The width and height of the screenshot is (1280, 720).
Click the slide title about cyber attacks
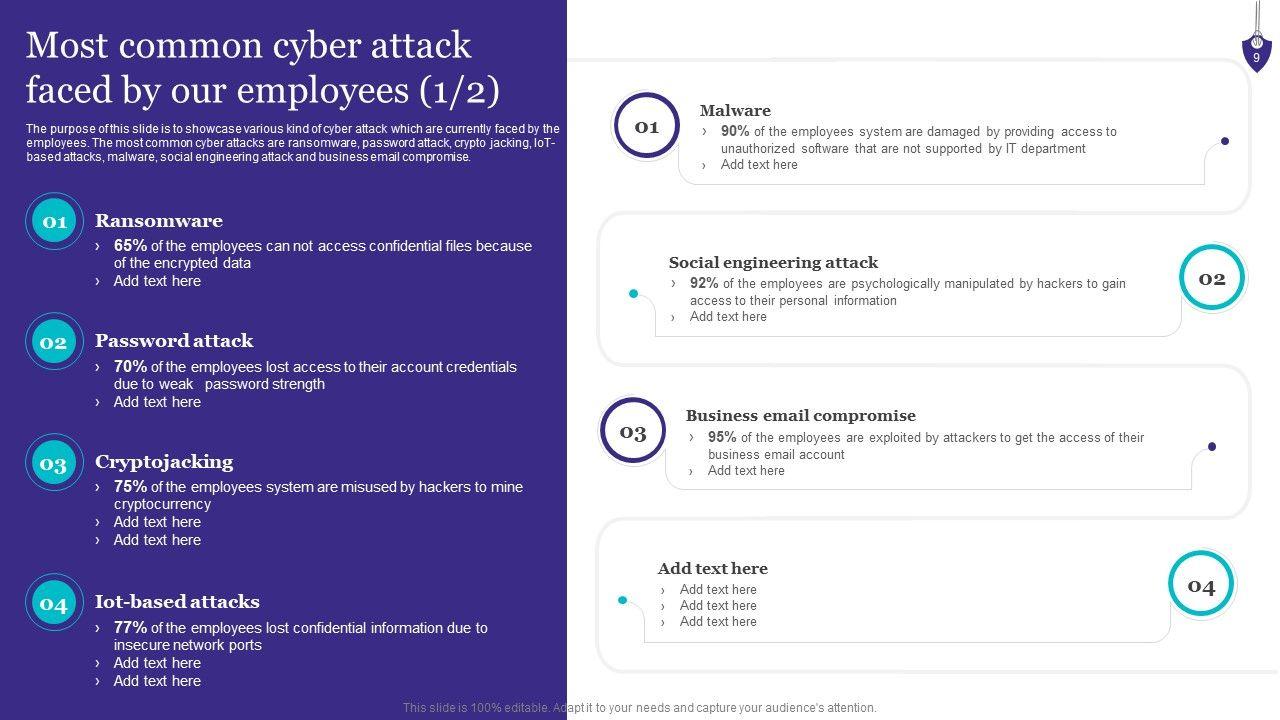click(262, 68)
